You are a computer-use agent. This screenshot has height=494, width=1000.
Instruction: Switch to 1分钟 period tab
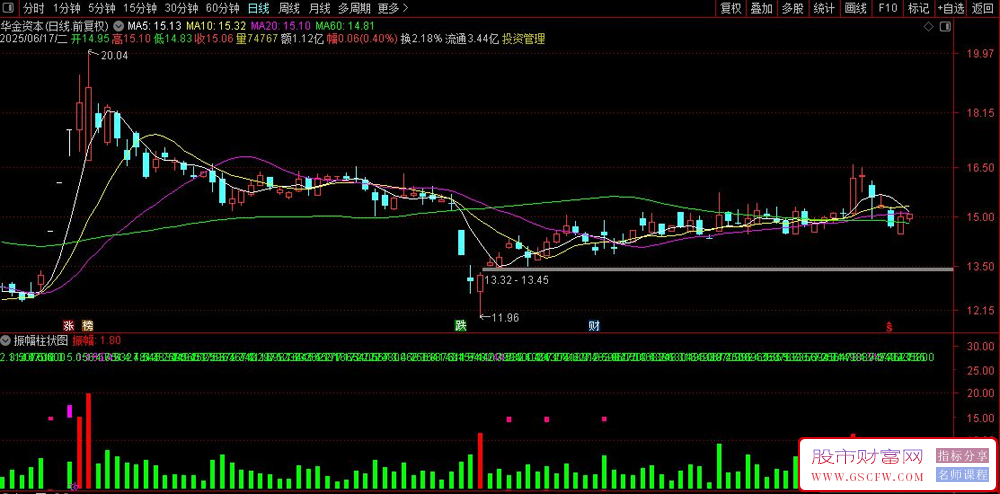66,8
